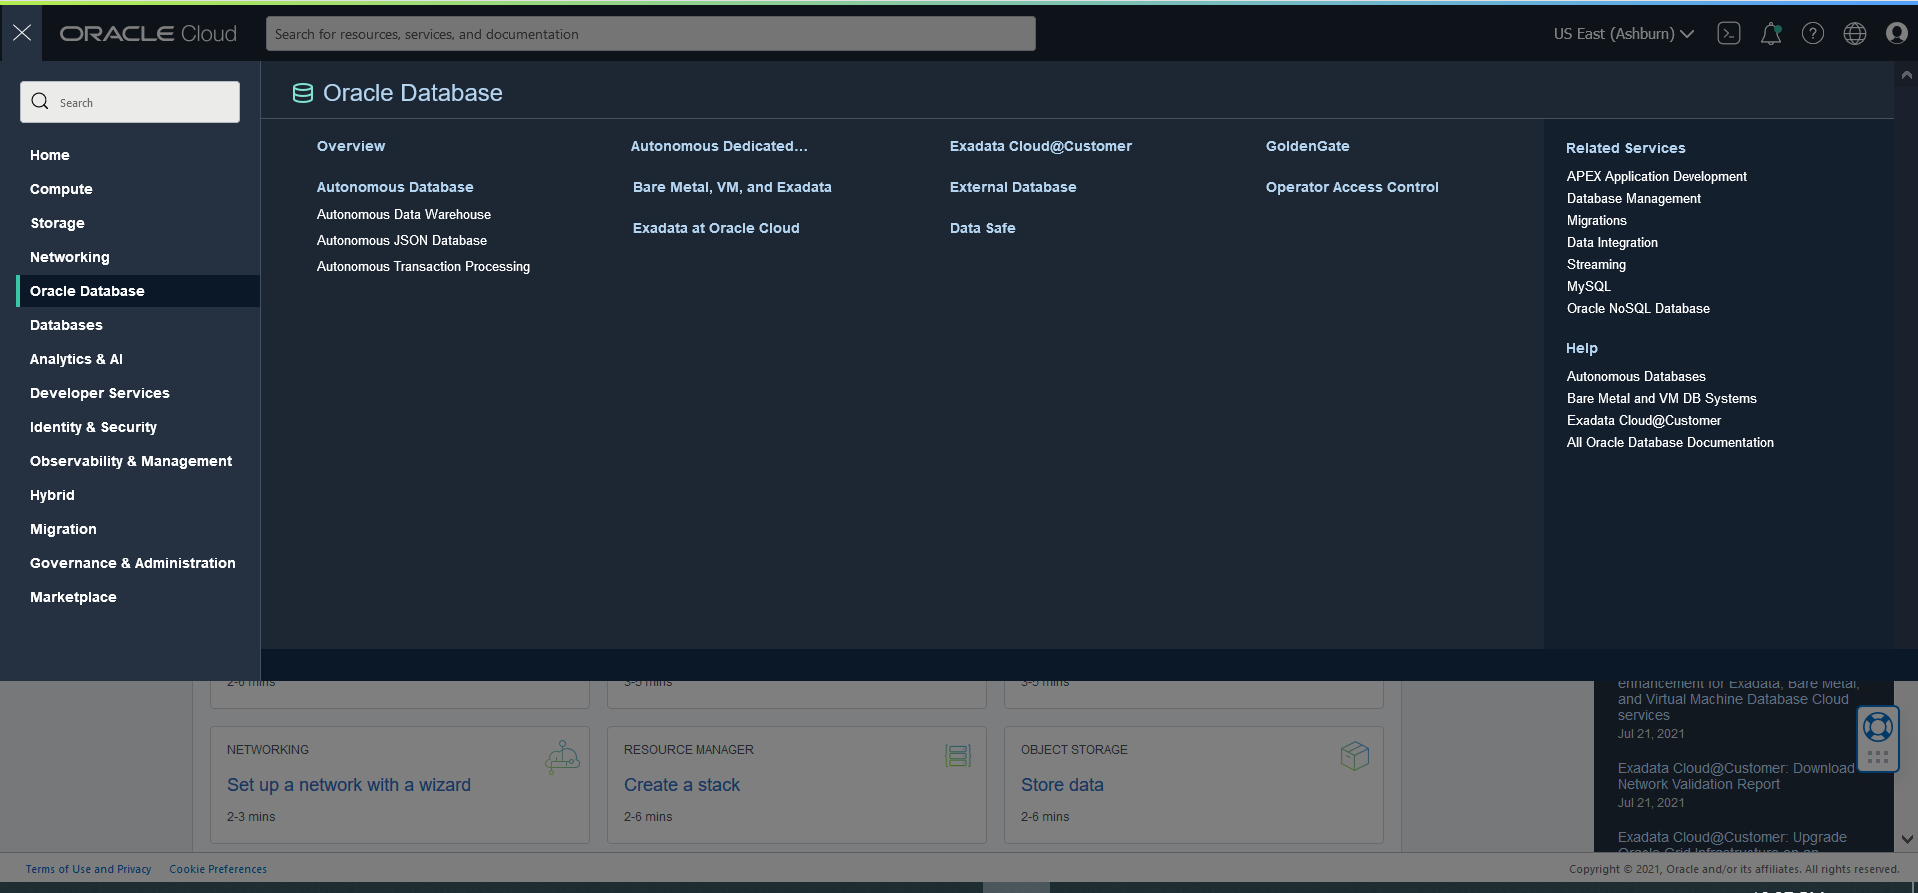Viewport: 1918px width, 893px height.
Task: Click the scroll up arrow on the scrollbar
Action: (1906, 74)
